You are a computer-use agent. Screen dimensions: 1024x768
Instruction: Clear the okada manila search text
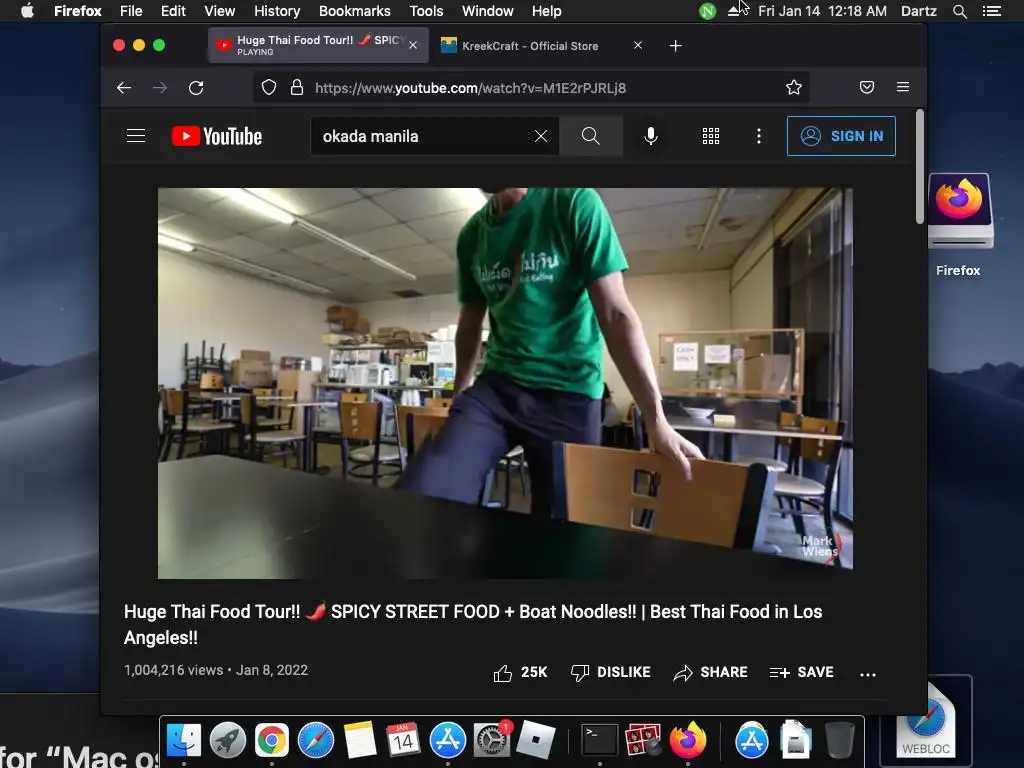pos(541,136)
